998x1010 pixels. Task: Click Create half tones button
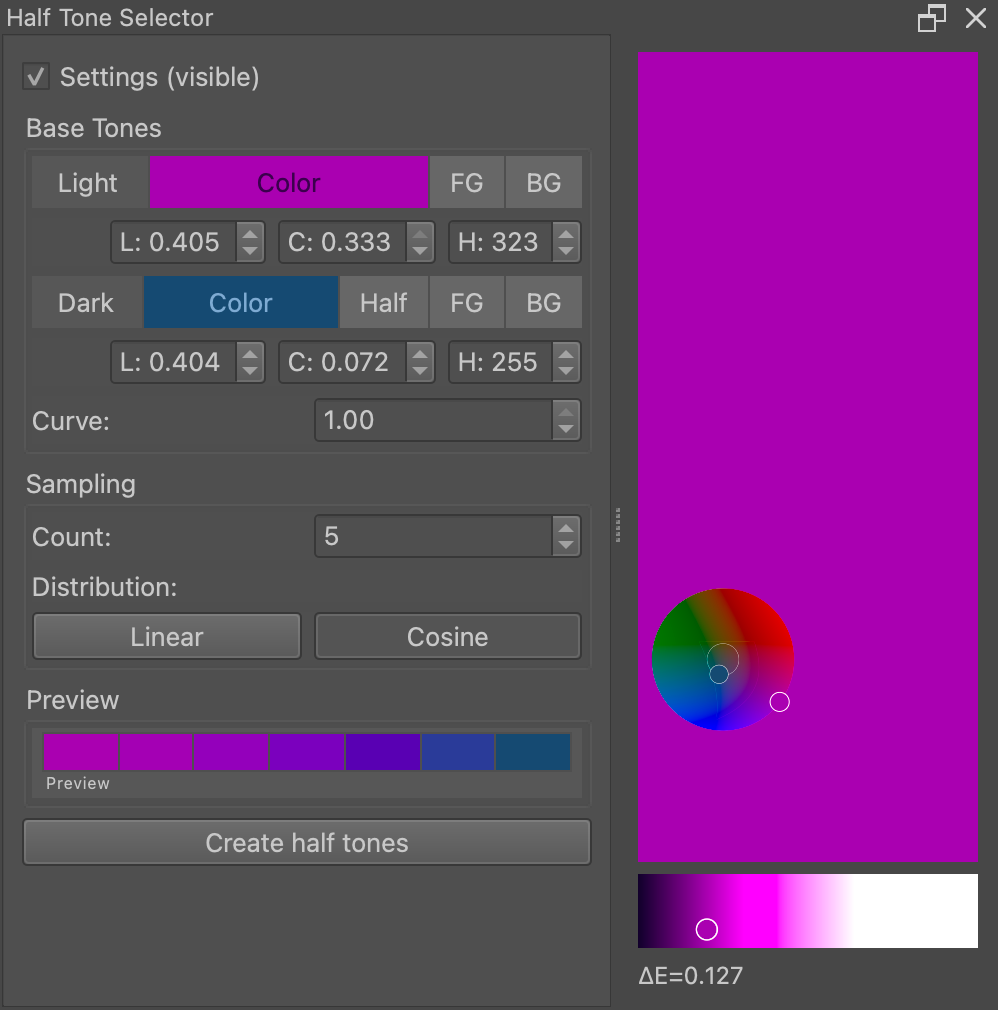coord(307,843)
